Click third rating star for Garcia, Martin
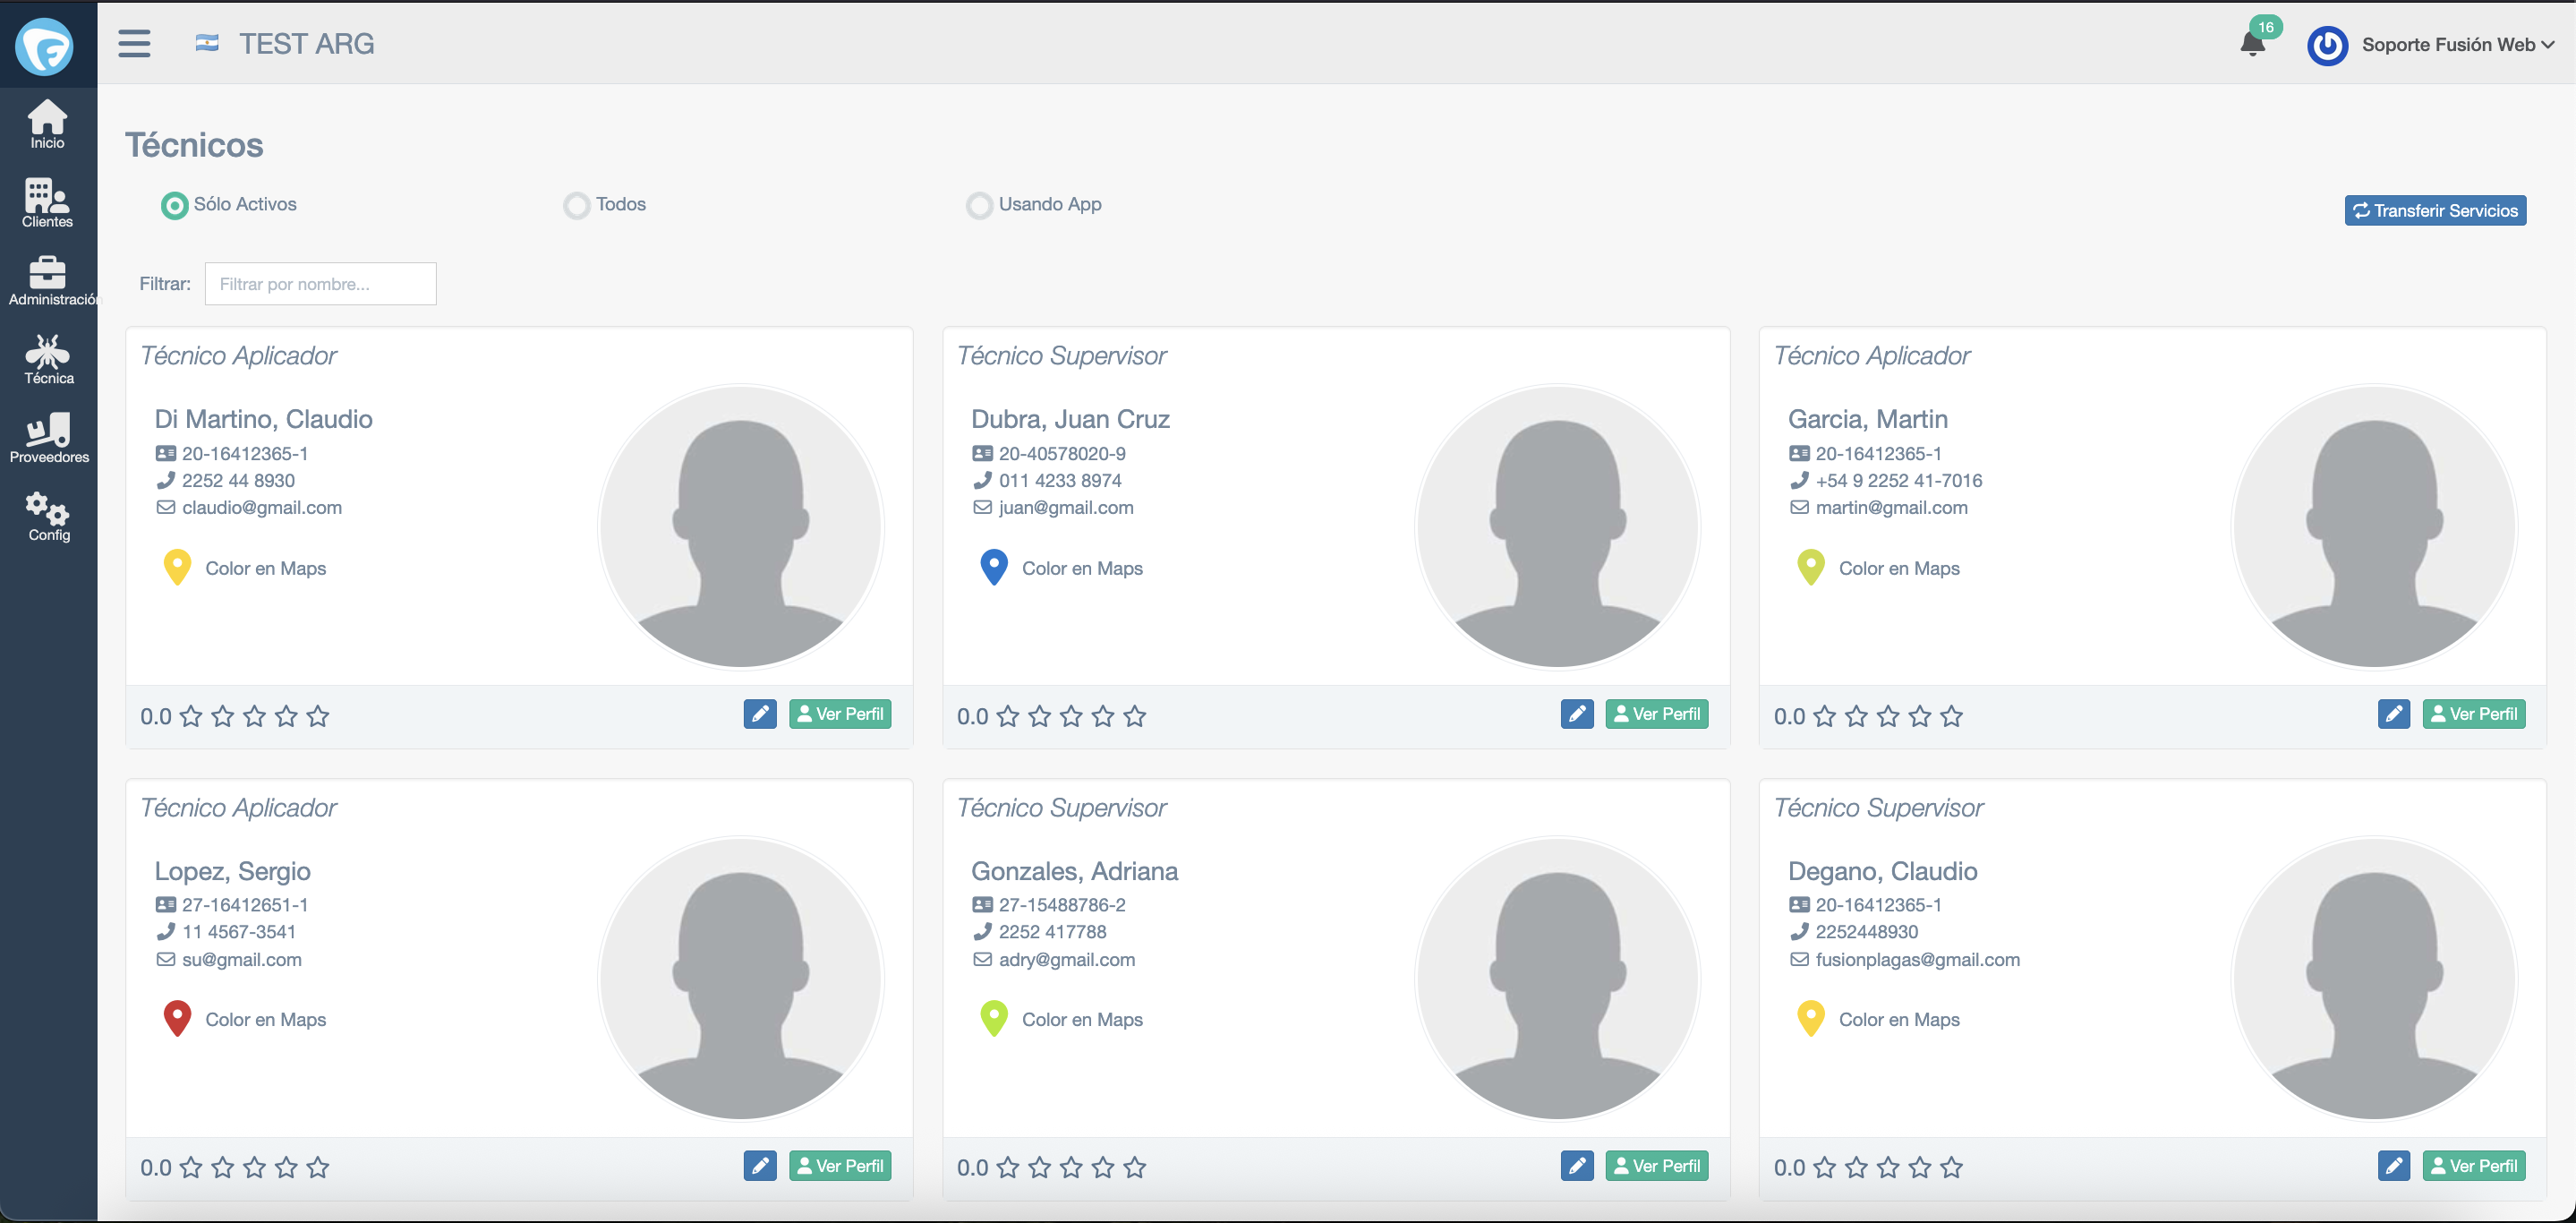The image size is (2576, 1223). (x=1888, y=716)
